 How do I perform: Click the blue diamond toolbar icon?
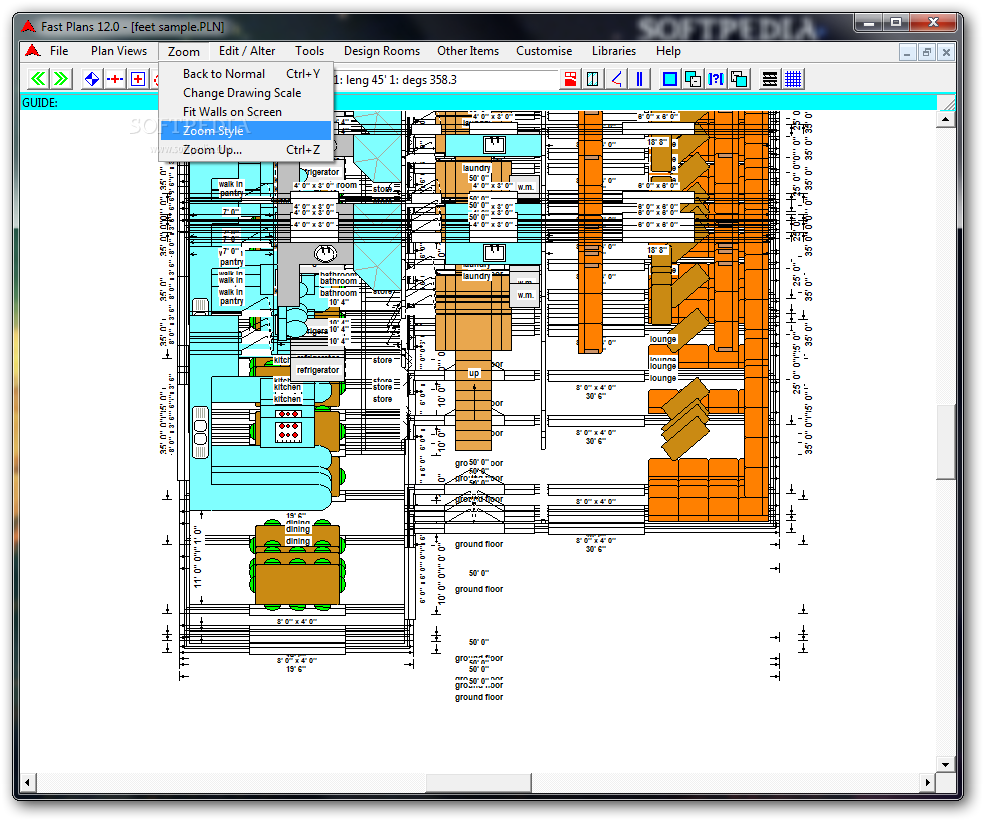tap(92, 79)
